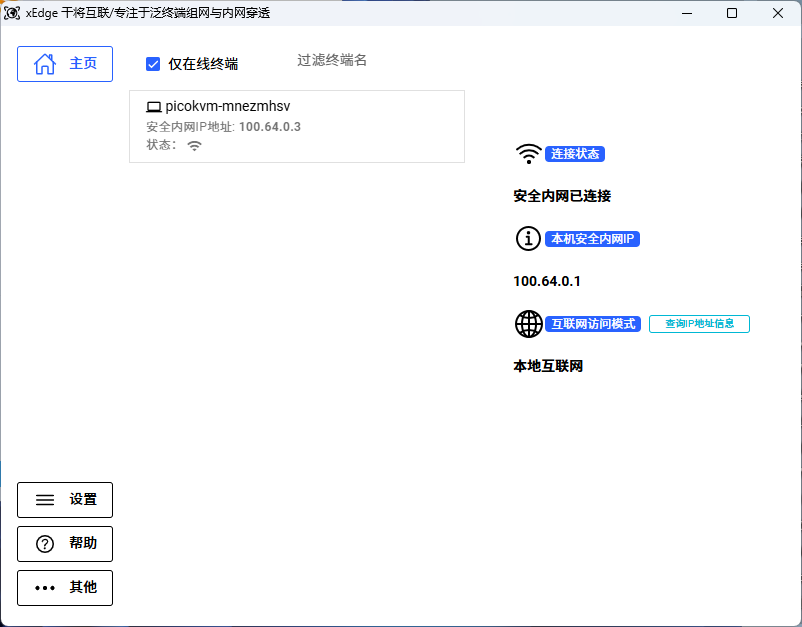Click the xEdge app logo in title bar
The height and width of the screenshot is (627, 802).
tap(13, 13)
